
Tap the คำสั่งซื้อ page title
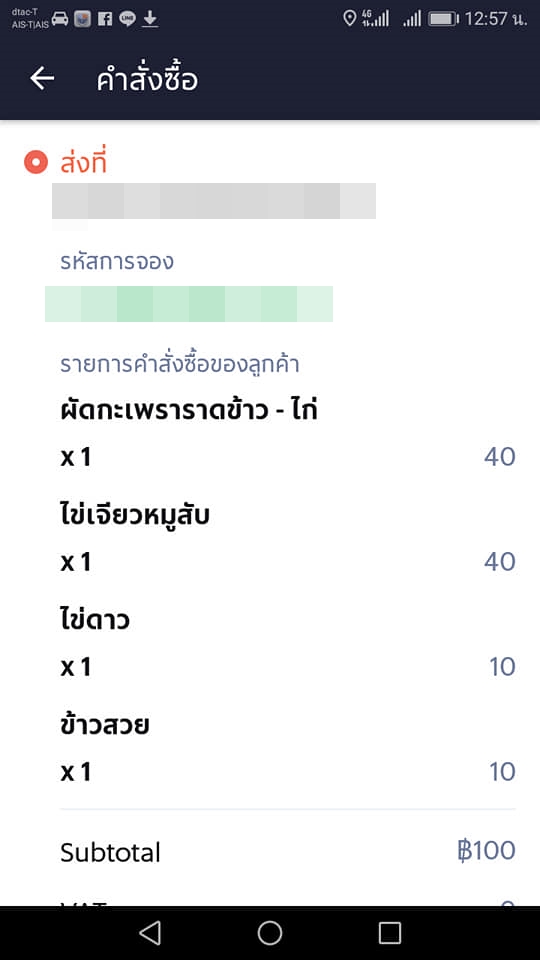click(147, 80)
